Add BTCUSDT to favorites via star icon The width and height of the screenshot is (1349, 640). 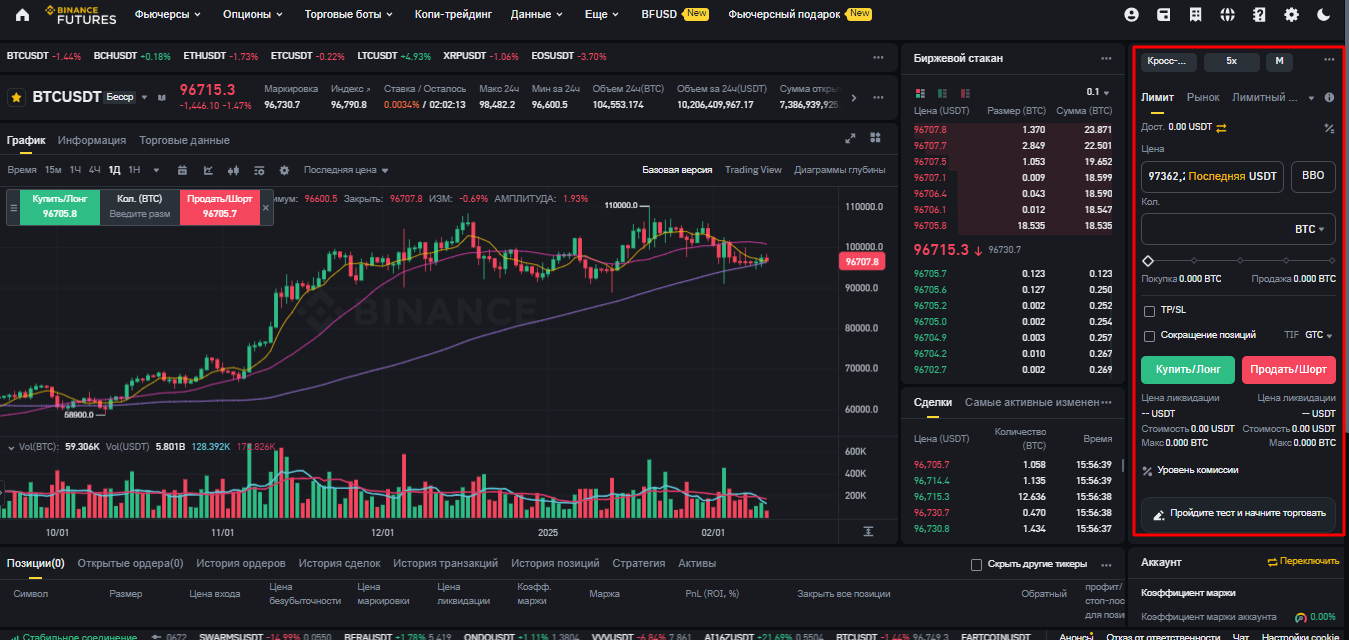[16, 97]
